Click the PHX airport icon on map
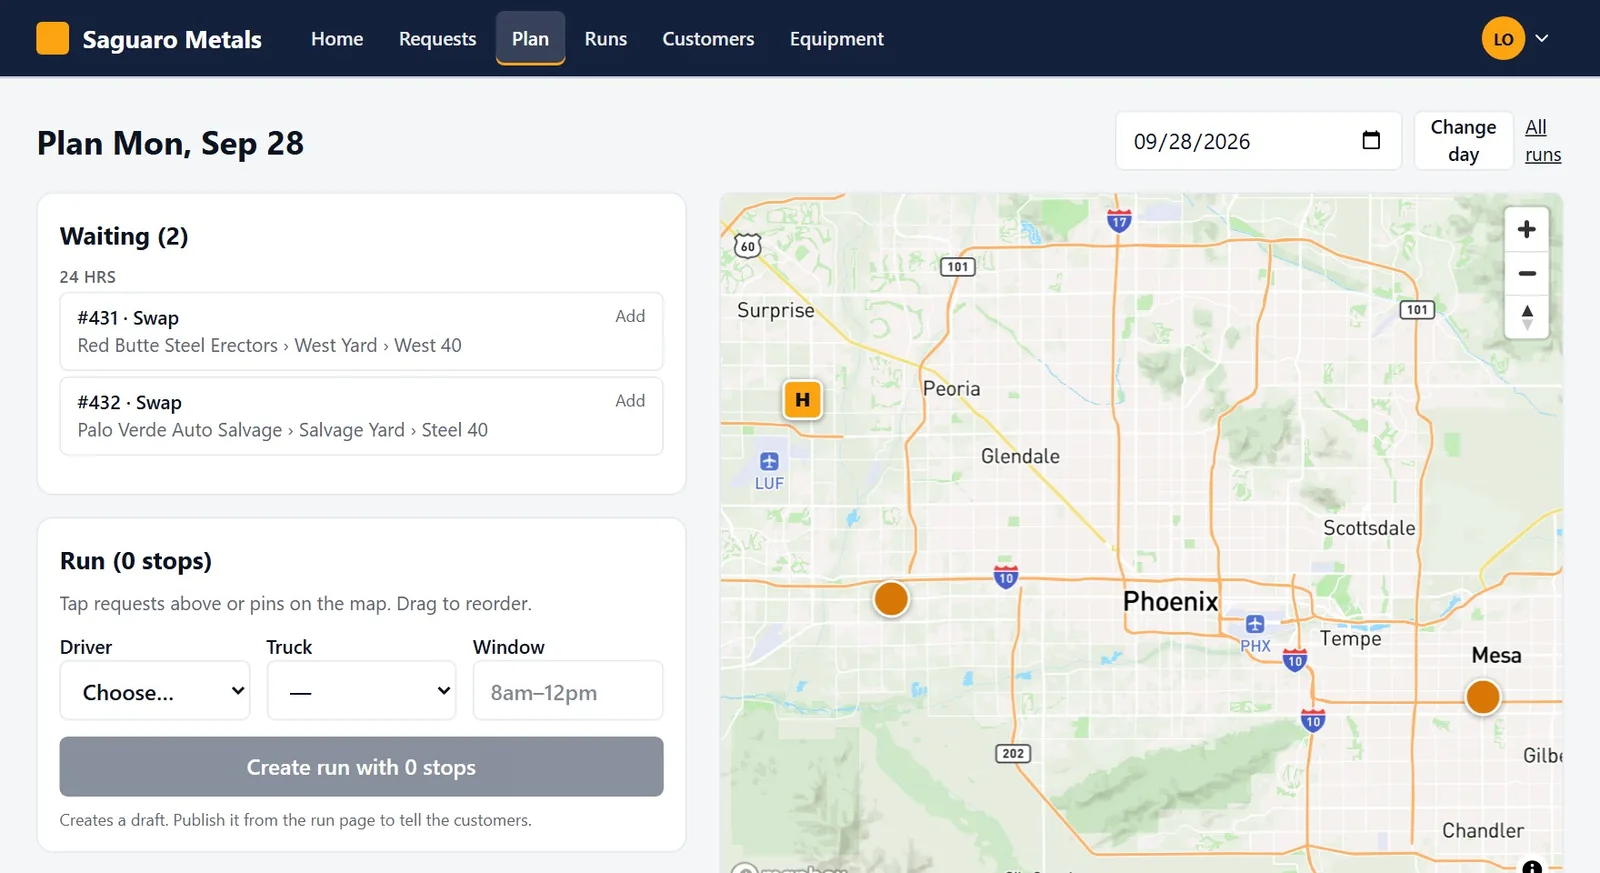Viewport: 1600px width, 873px height. coord(1255,625)
